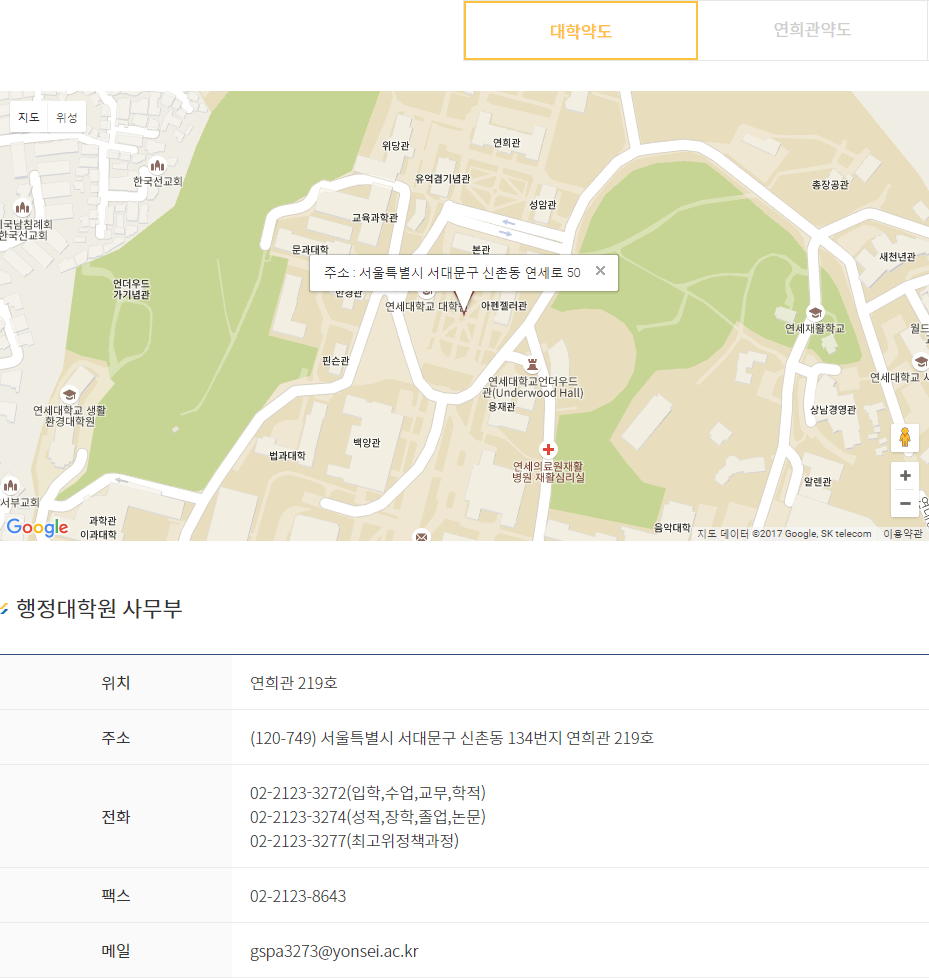This screenshot has width=929, height=978.
Task: Close the address info popup
Action: [x=600, y=271]
